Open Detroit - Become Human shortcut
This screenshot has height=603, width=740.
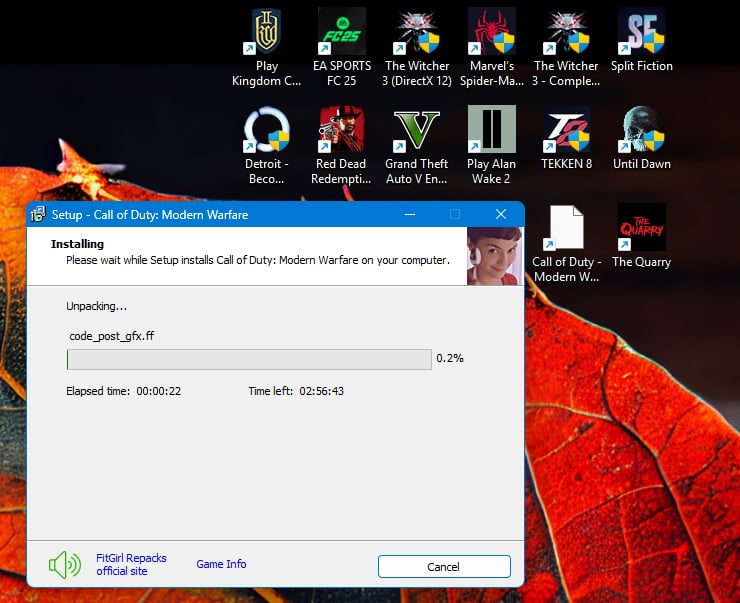coord(267,145)
